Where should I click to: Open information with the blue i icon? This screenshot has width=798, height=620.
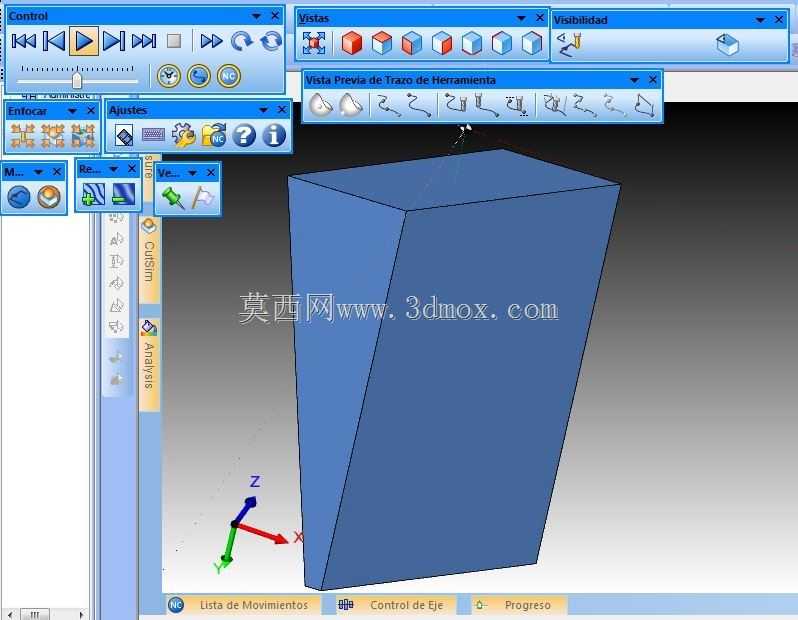(274, 135)
